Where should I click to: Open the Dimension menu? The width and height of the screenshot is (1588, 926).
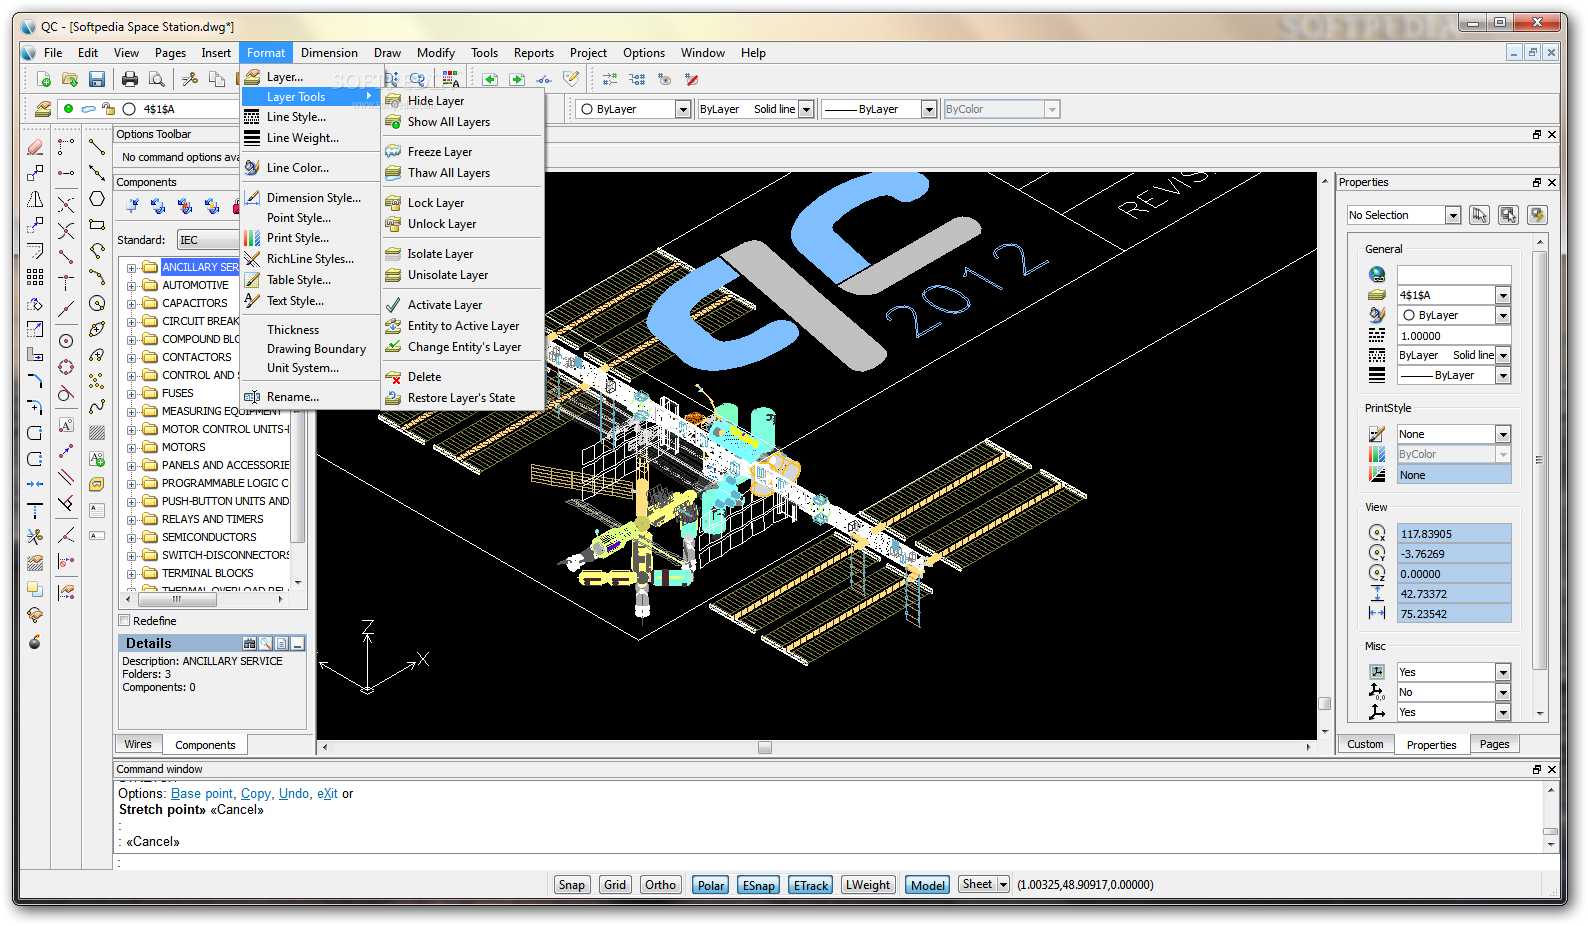329,53
